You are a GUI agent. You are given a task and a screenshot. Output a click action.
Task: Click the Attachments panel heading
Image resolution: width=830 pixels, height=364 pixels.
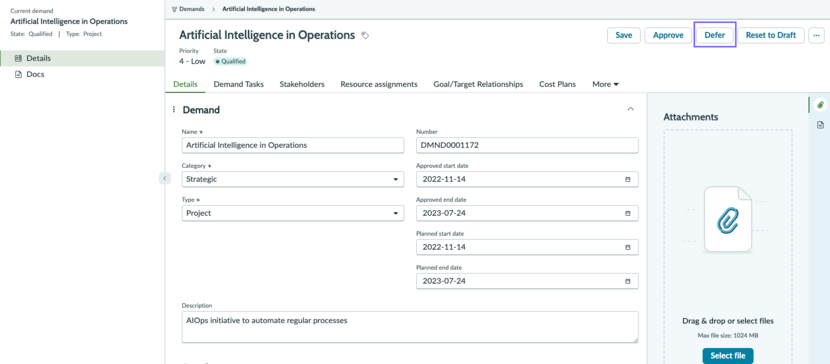[690, 117]
